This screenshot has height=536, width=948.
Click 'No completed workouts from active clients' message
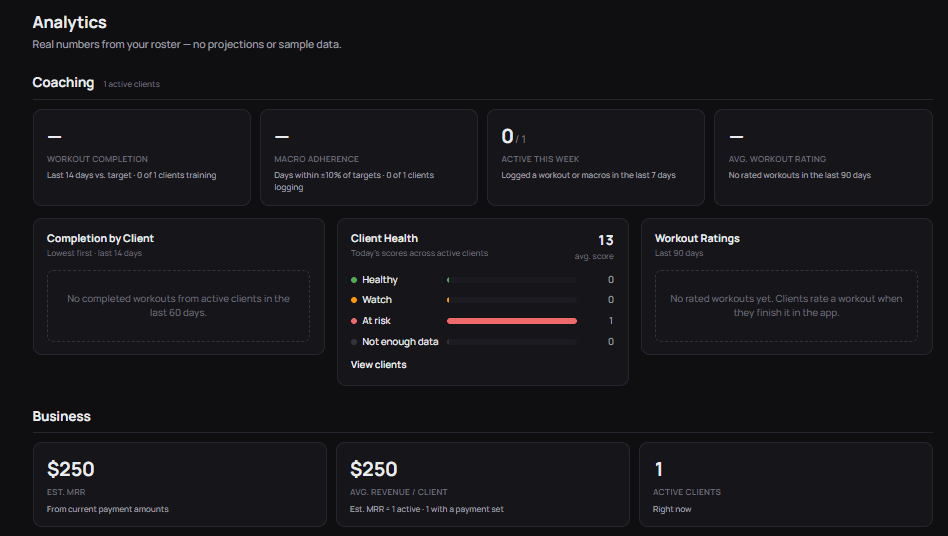click(178, 306)
